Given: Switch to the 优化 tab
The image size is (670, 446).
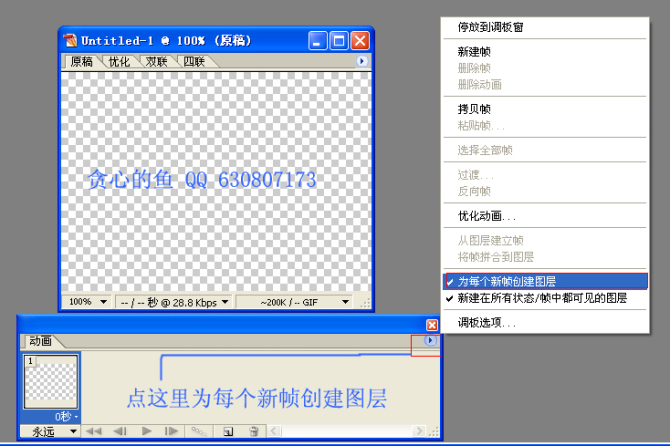Looking at the screenshot, I should [119, 62].
